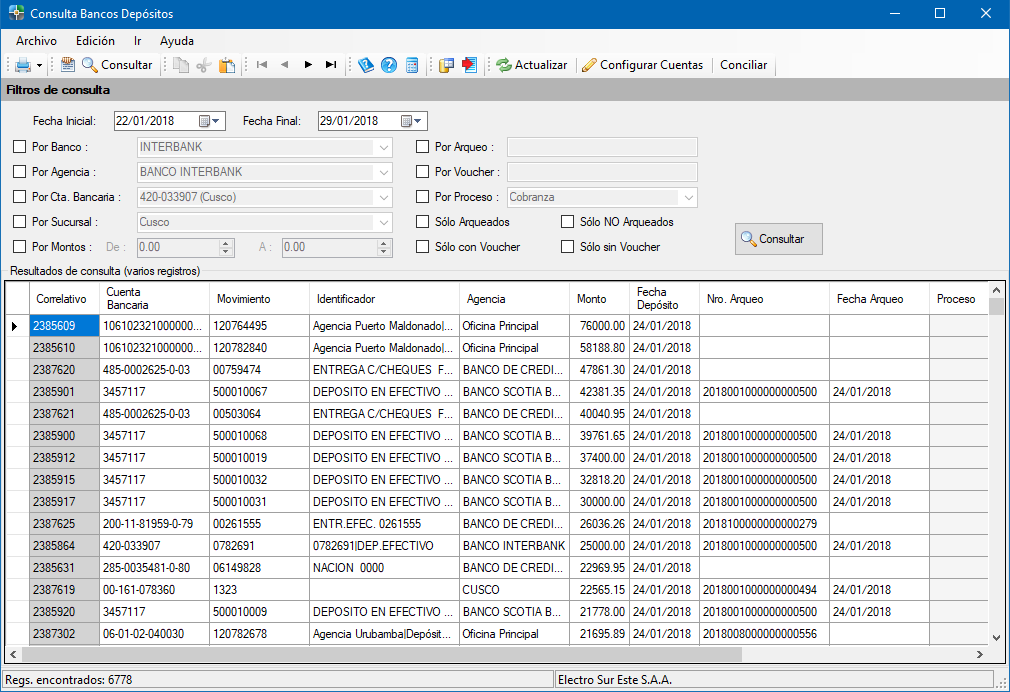Open the Archivo menu

click(x=36, y=41)
